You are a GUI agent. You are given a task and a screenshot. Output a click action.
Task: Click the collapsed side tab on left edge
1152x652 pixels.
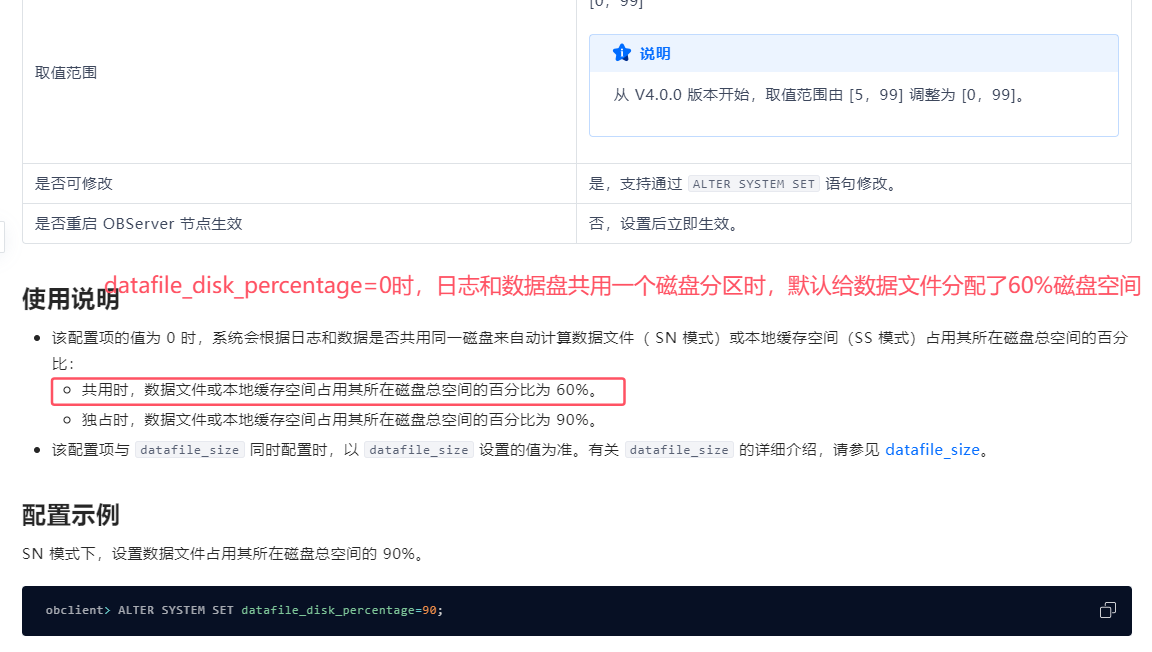click(x=3, y=237)
